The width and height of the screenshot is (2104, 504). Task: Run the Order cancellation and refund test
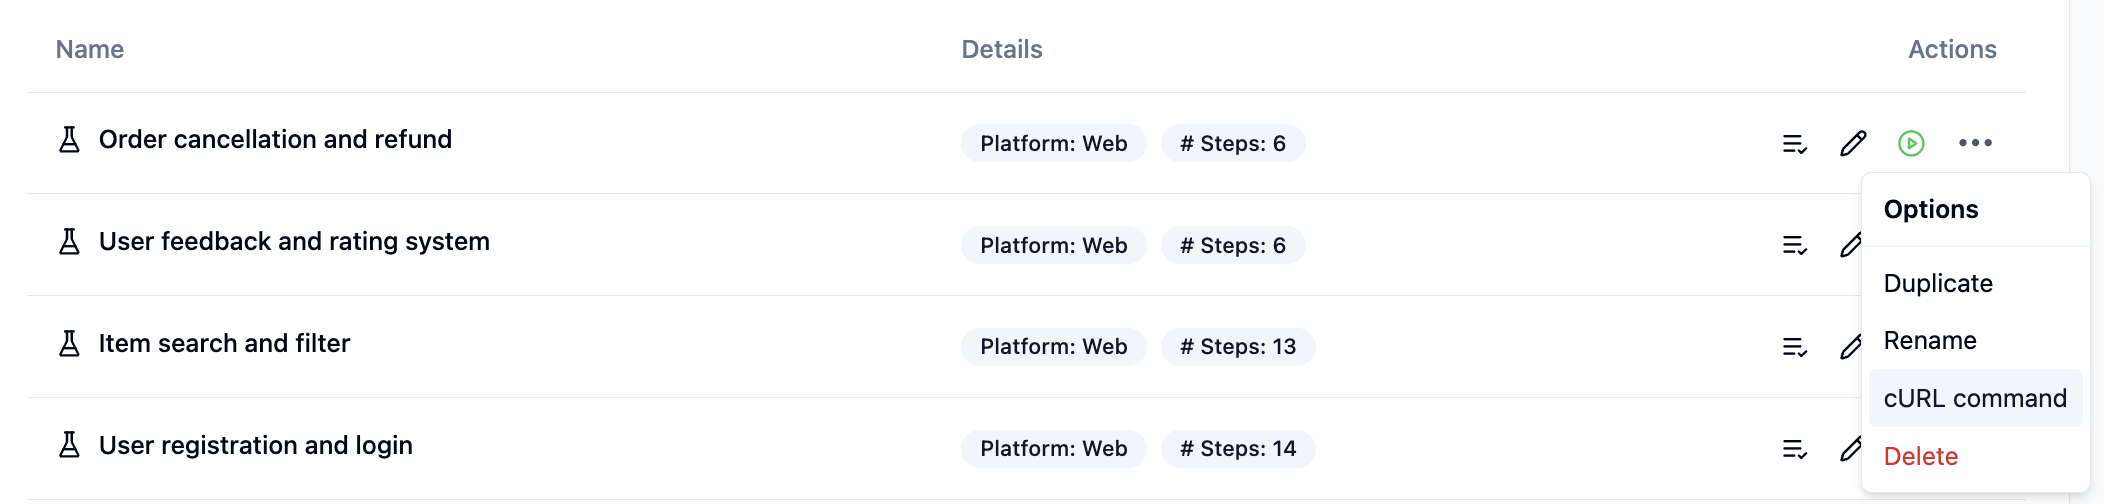1910,144
